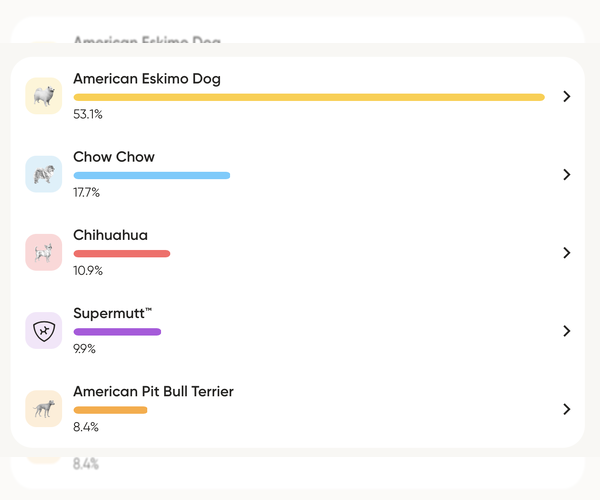Click the Supermutt shield icon

click(43, 330)
